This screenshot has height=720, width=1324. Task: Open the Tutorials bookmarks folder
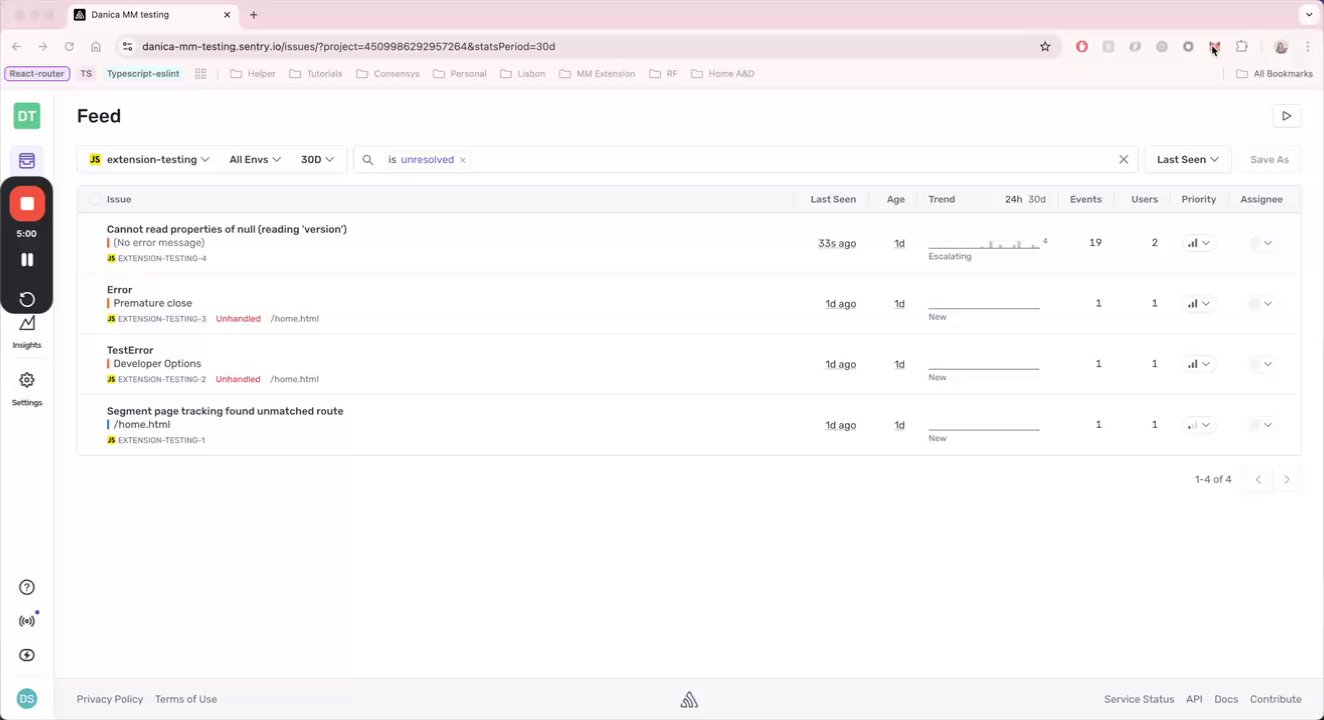(x=315, y=73)
